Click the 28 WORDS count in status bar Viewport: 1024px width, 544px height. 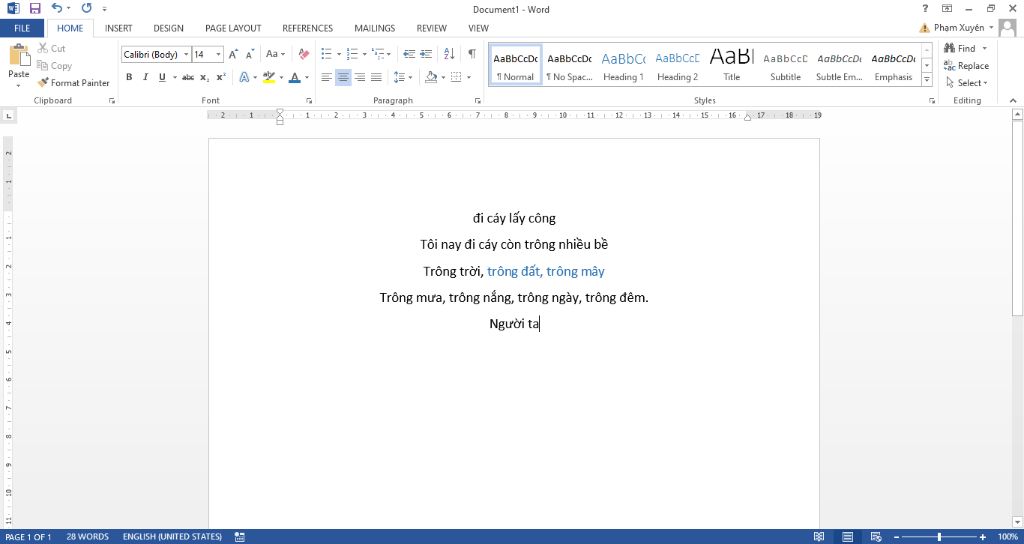point(88,537)
